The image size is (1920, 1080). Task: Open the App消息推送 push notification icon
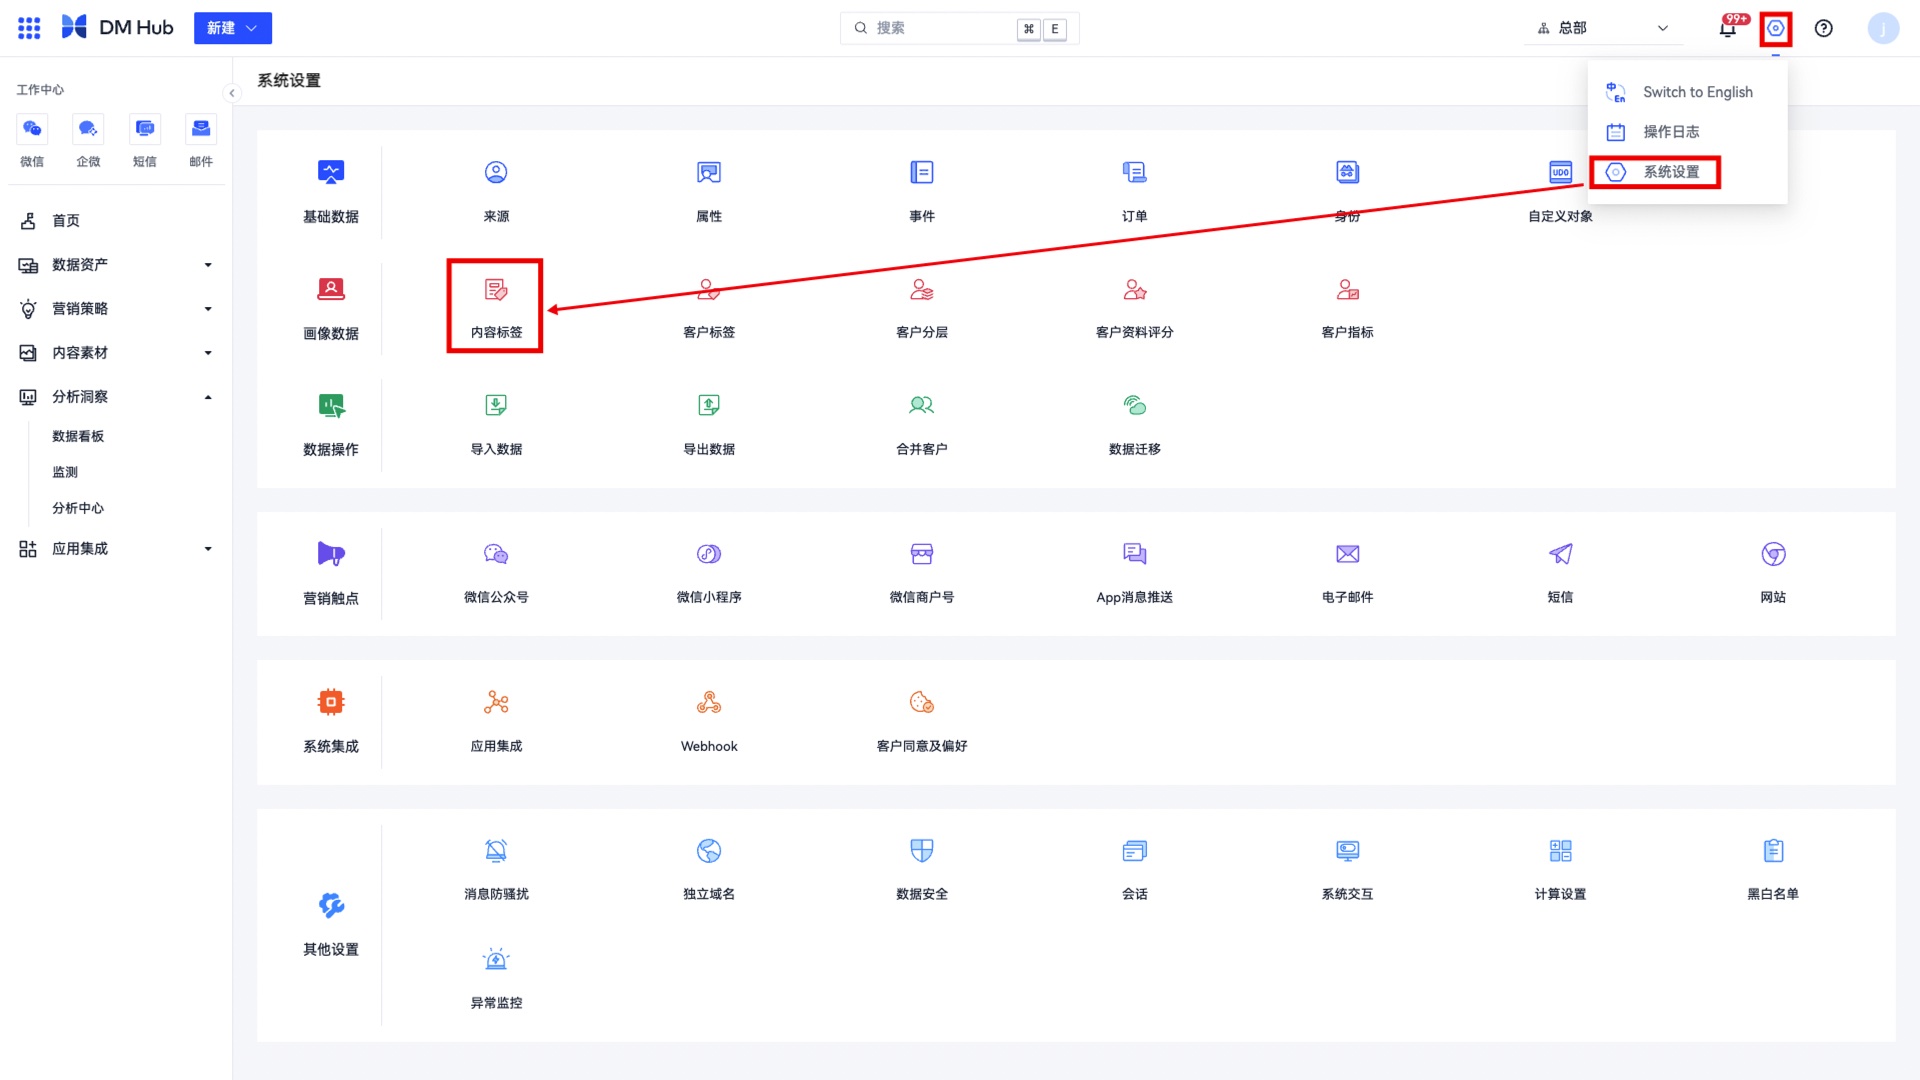click(x=1135, y=554)
